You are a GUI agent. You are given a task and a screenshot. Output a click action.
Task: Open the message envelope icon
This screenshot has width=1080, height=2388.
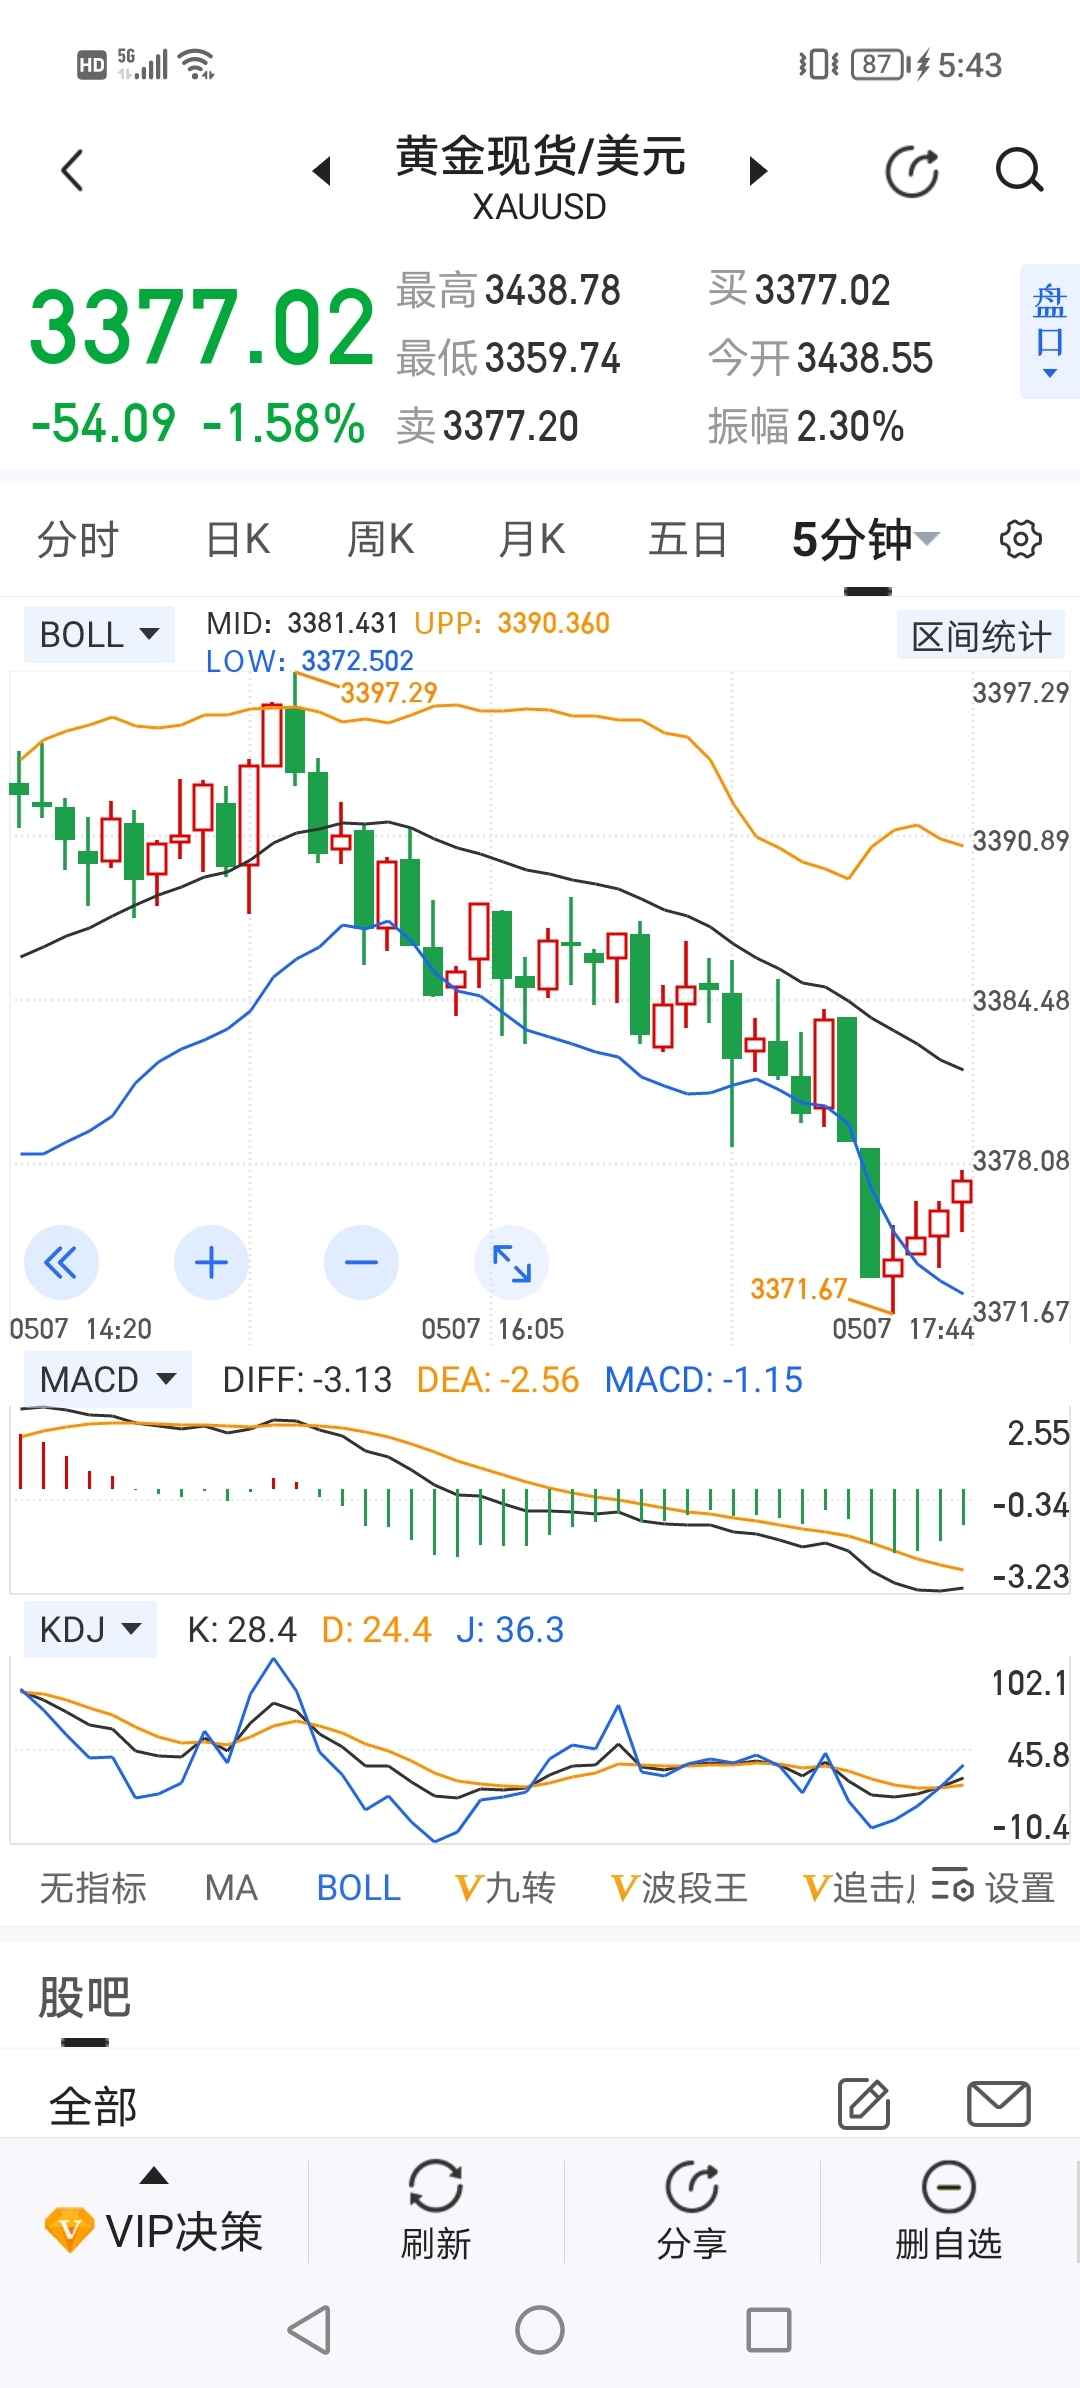click(x=999, y=2104)
